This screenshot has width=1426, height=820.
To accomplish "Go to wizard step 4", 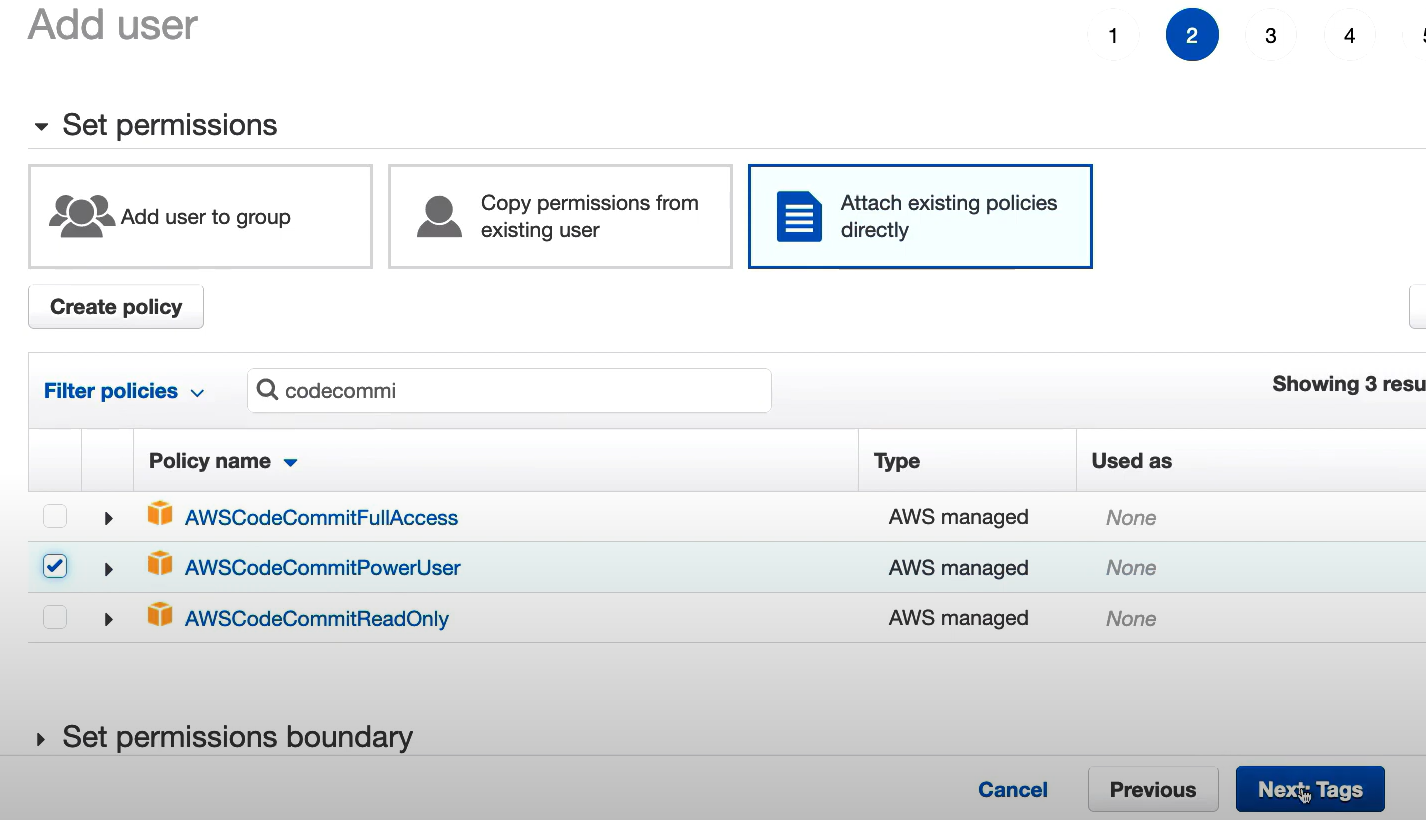I will tap(1350, 35).
